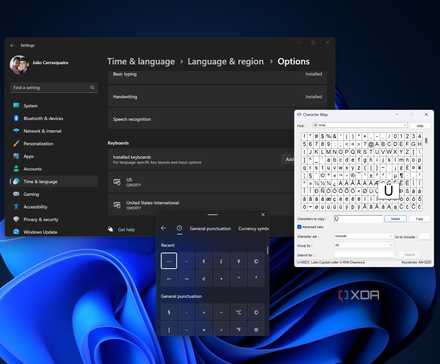Focus the Characters to copy field
This screenshot has height=364, width=440.
click(x=358, y=219)
